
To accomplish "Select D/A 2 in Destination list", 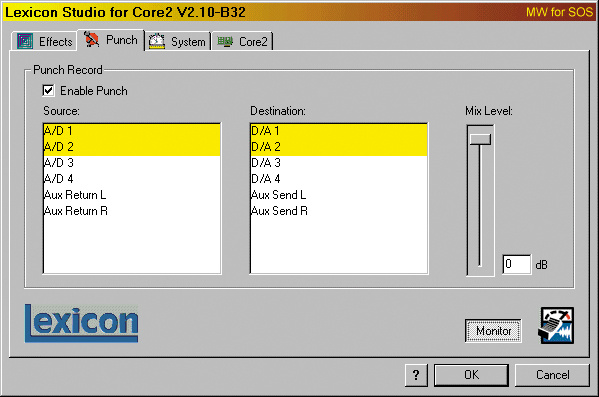I will coord(339,147).
